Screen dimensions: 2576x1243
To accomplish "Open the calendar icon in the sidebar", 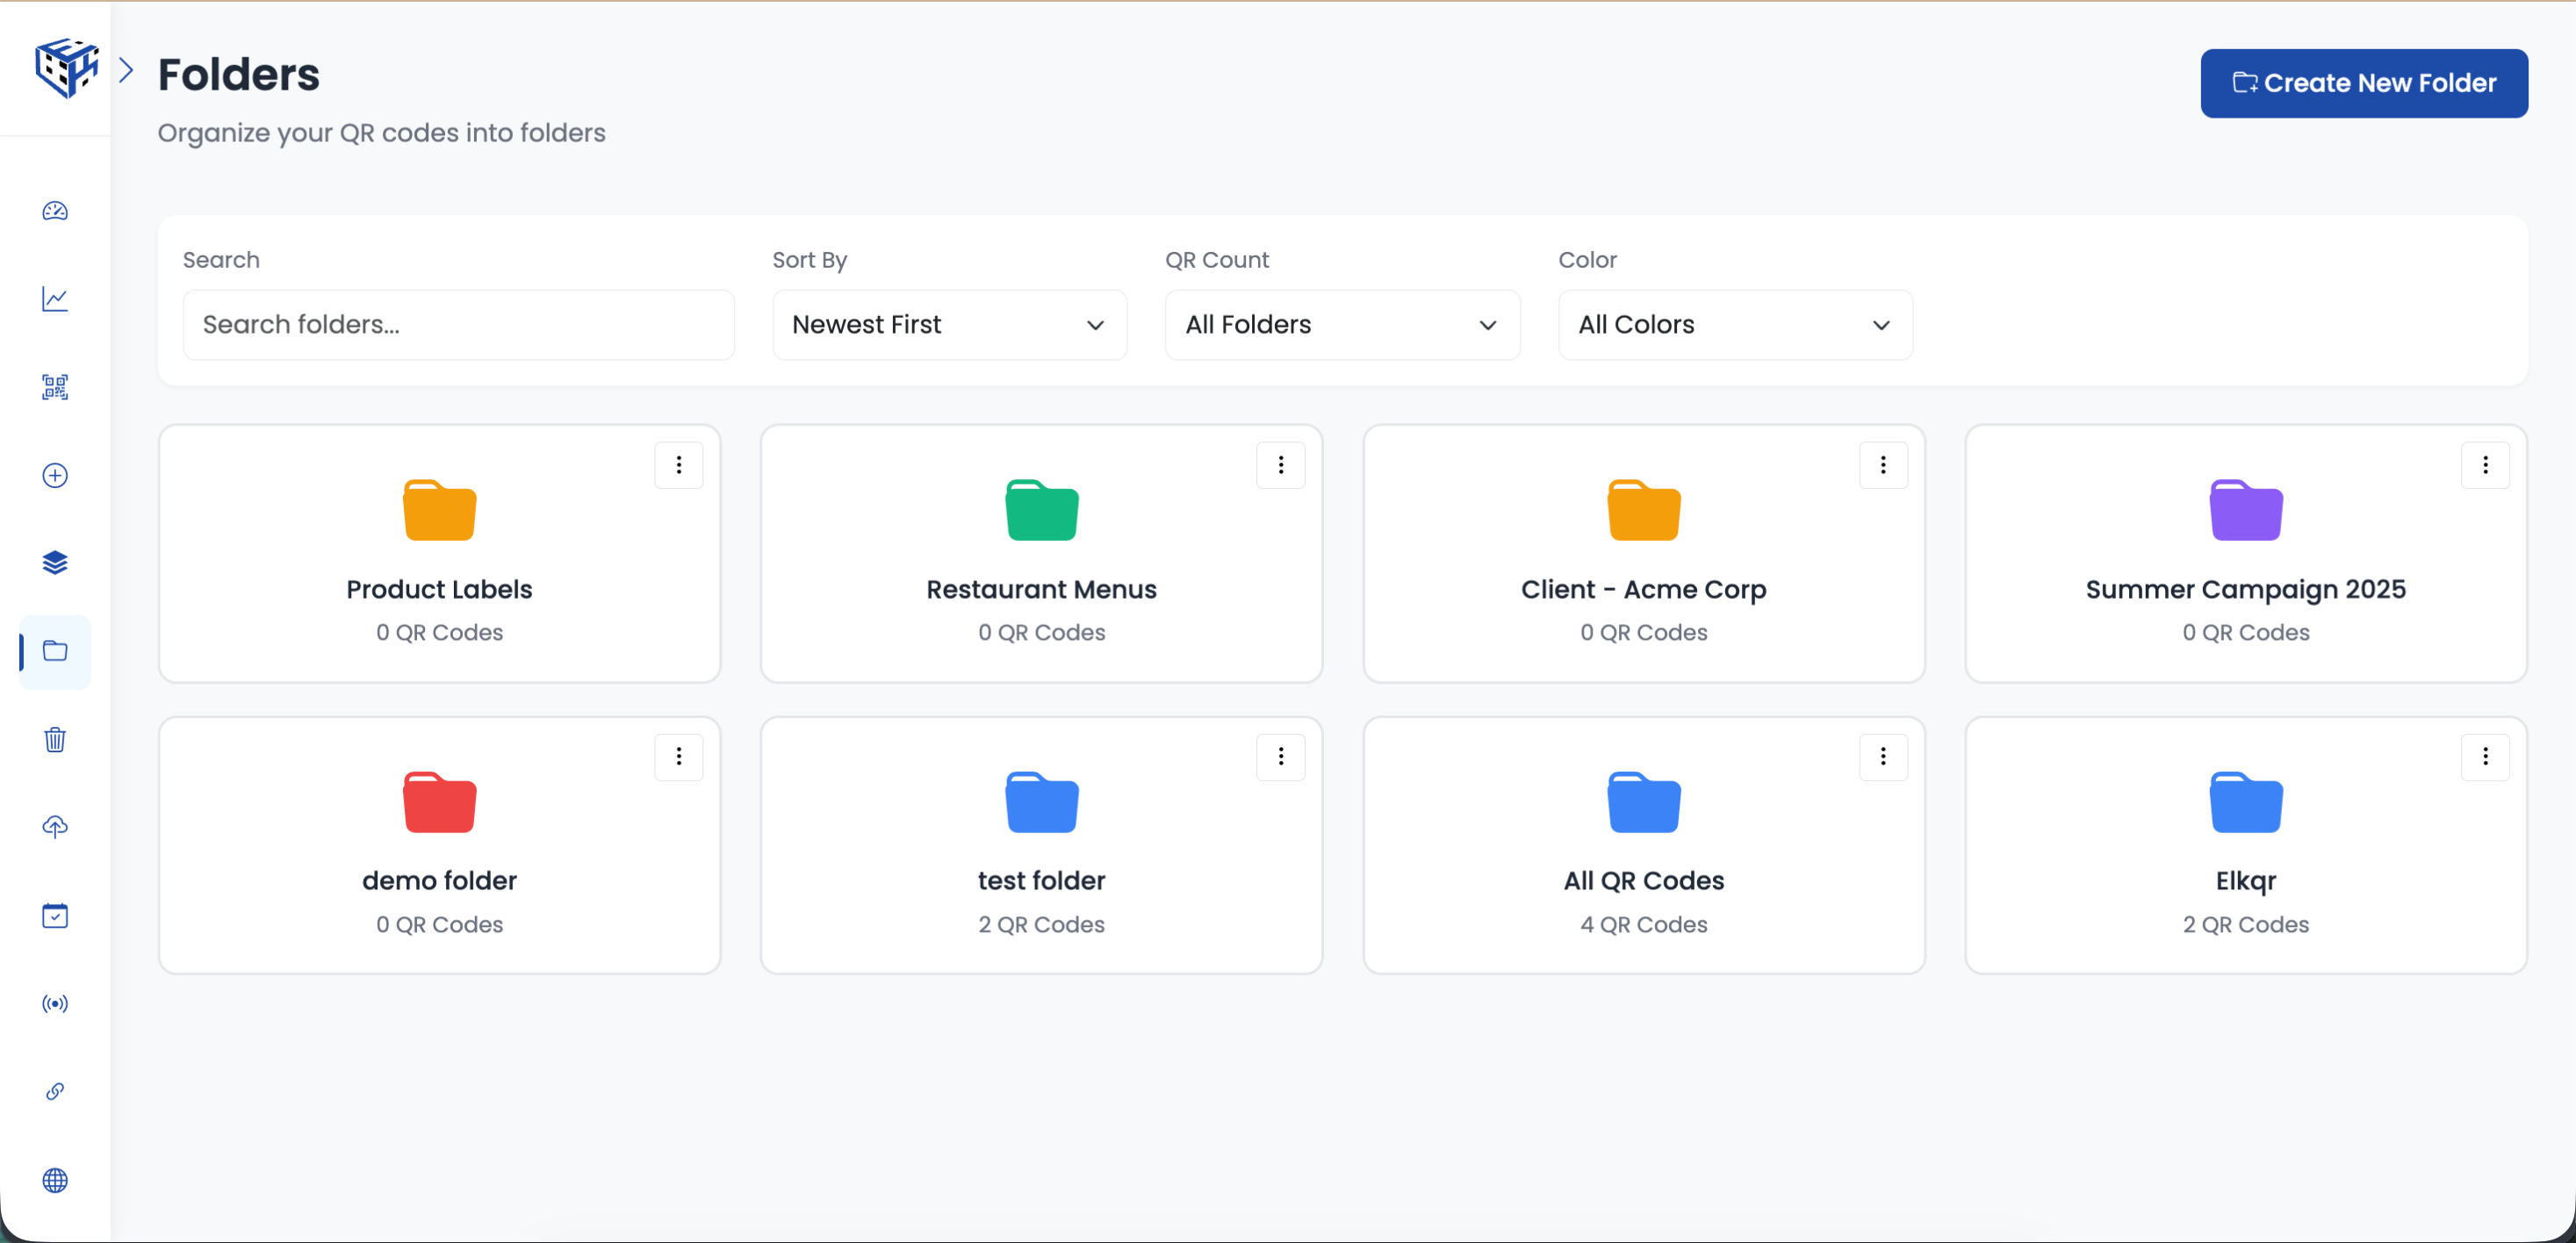I will click(x=55, y=915).
